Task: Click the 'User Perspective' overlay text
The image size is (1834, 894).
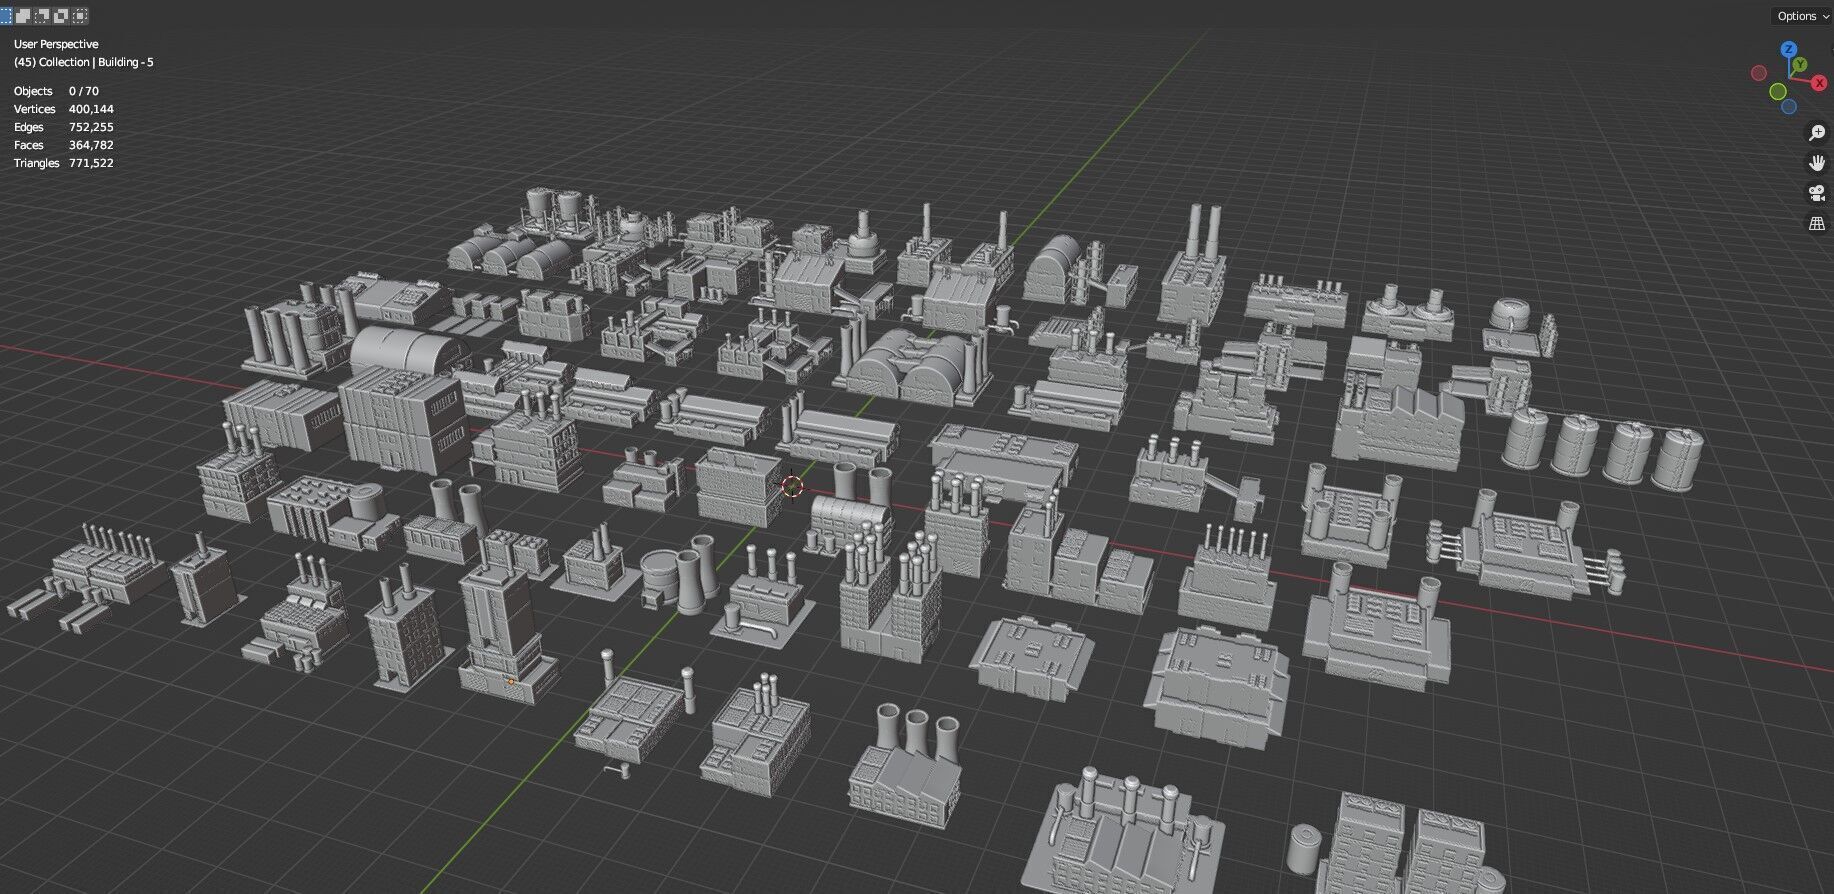Action: 56,44
